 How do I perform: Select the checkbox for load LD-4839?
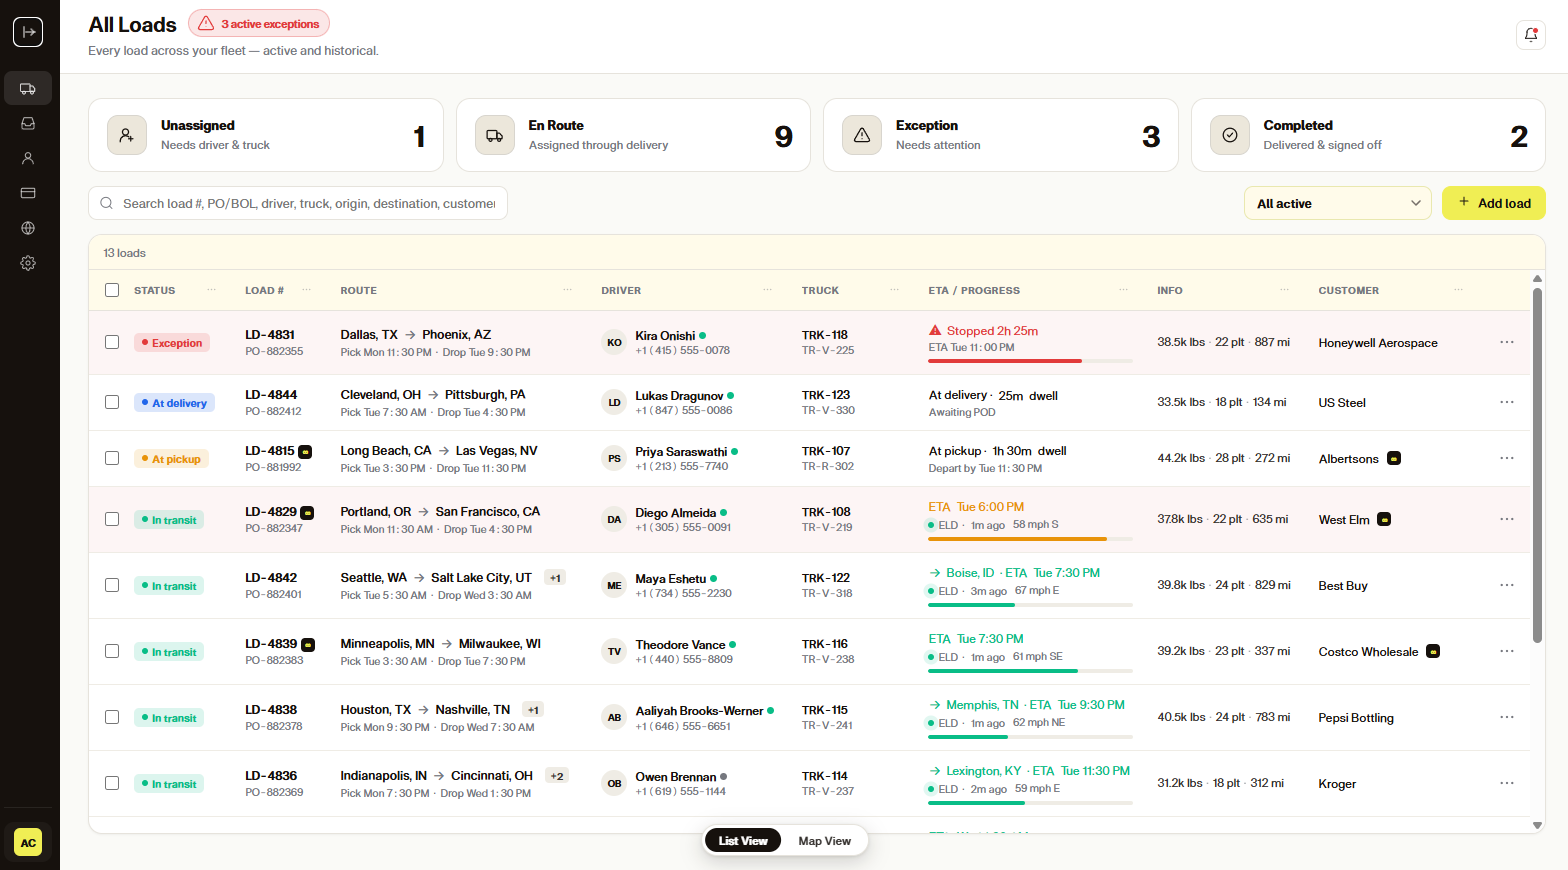coord(112,651)
